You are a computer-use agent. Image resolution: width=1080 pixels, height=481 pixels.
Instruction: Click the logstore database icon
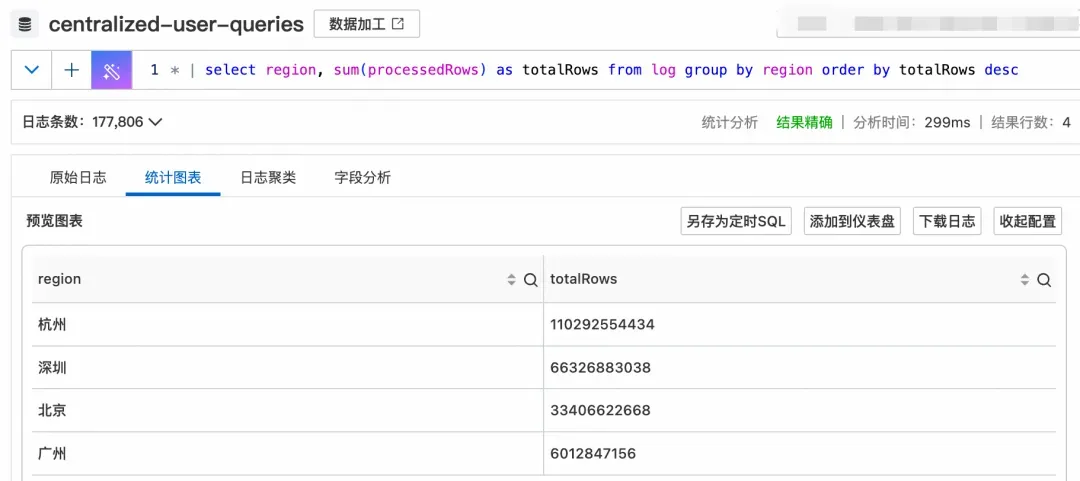click(25, 25)
